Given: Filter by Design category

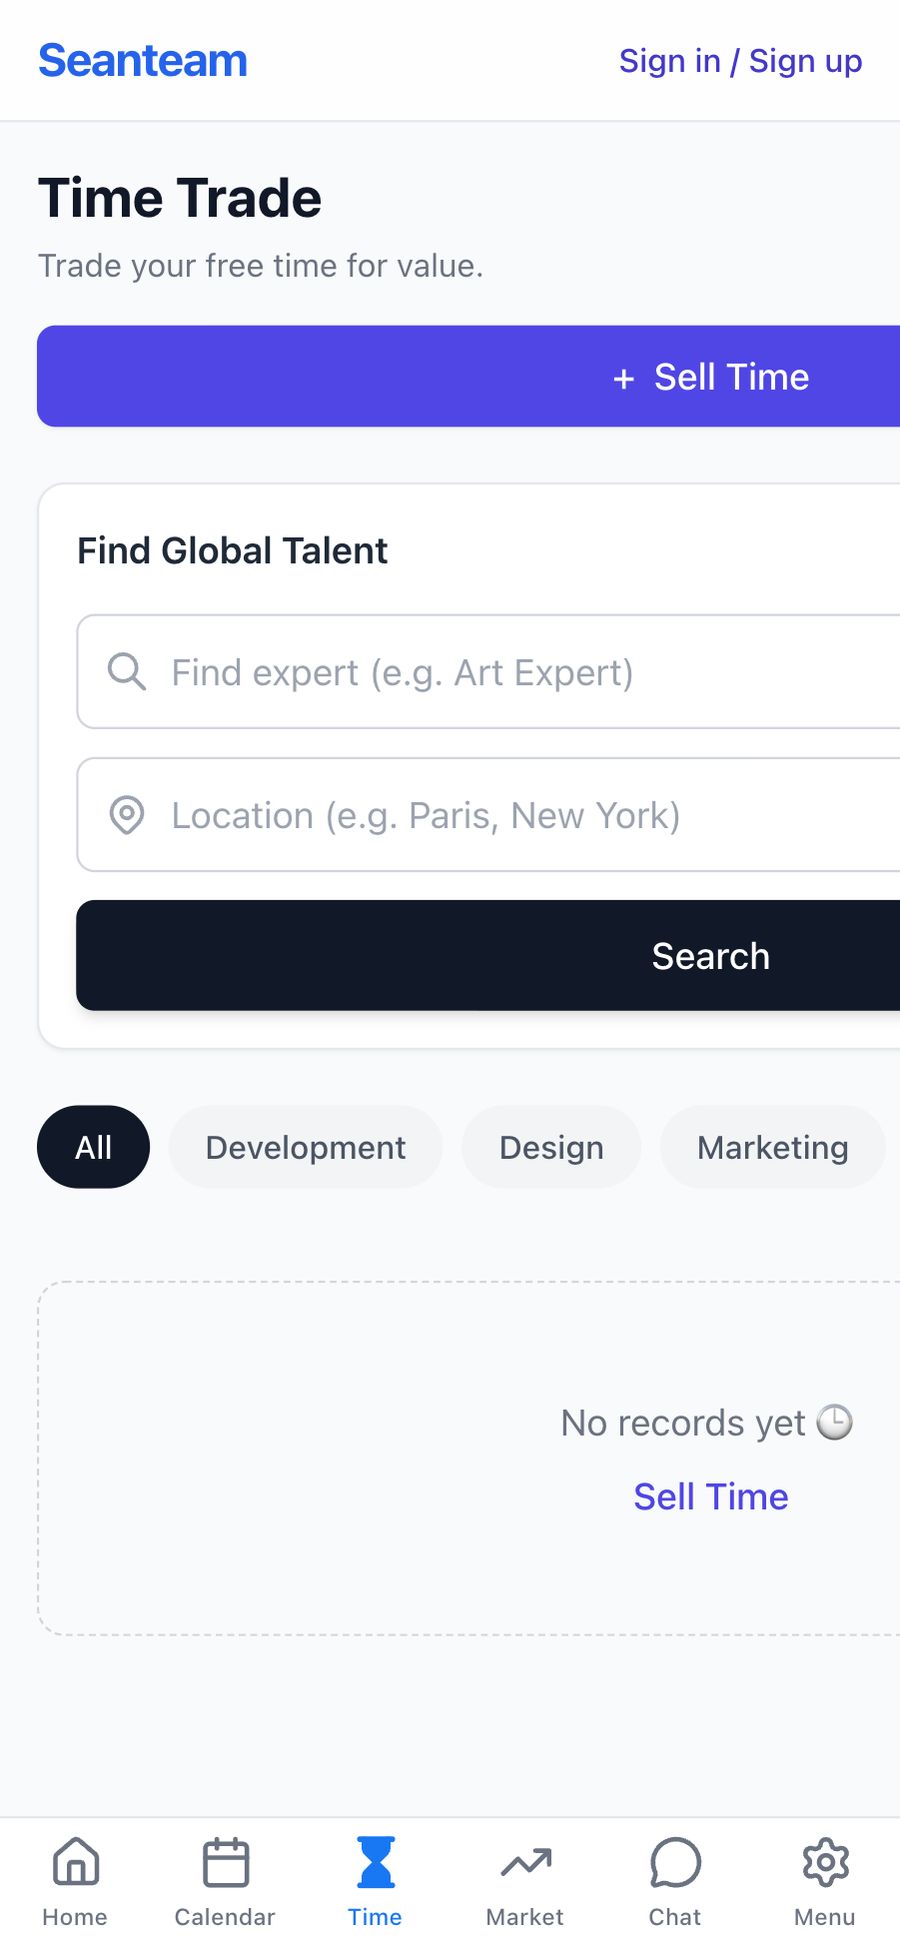Looking at the screenshot, I should (551, 1147).
